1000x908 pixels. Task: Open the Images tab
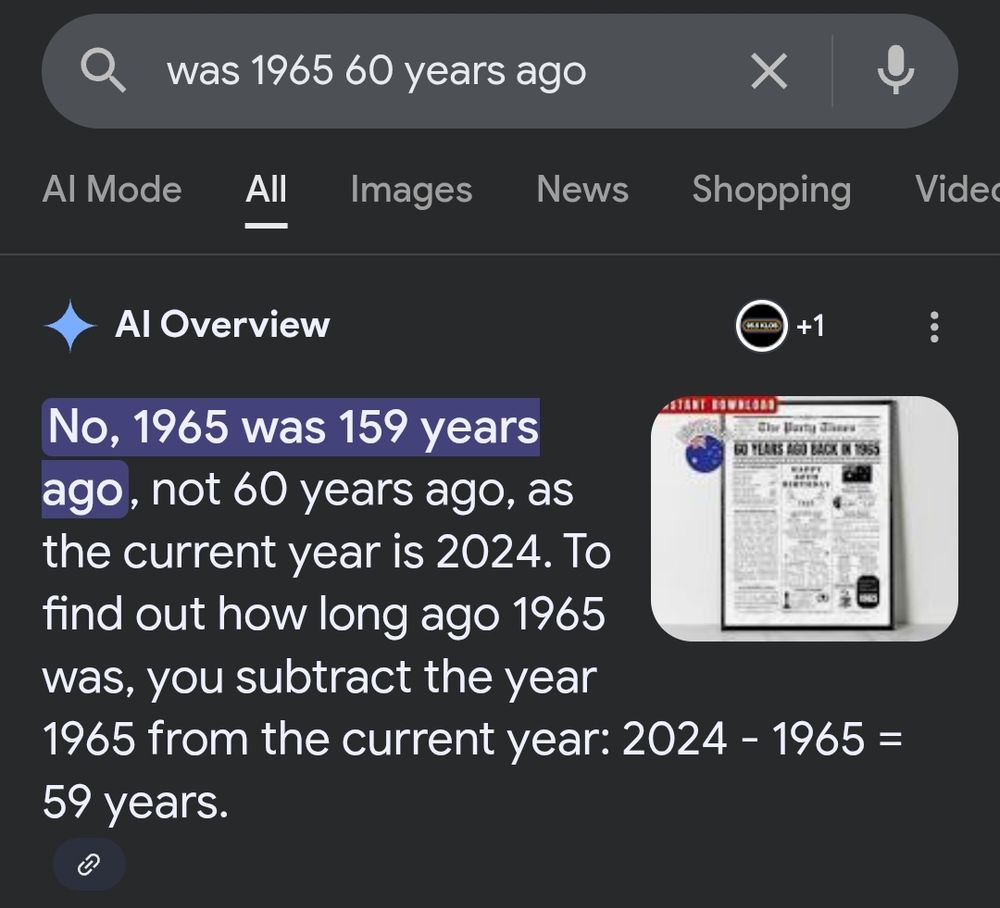pyautogui.click(x=411, y=190)
